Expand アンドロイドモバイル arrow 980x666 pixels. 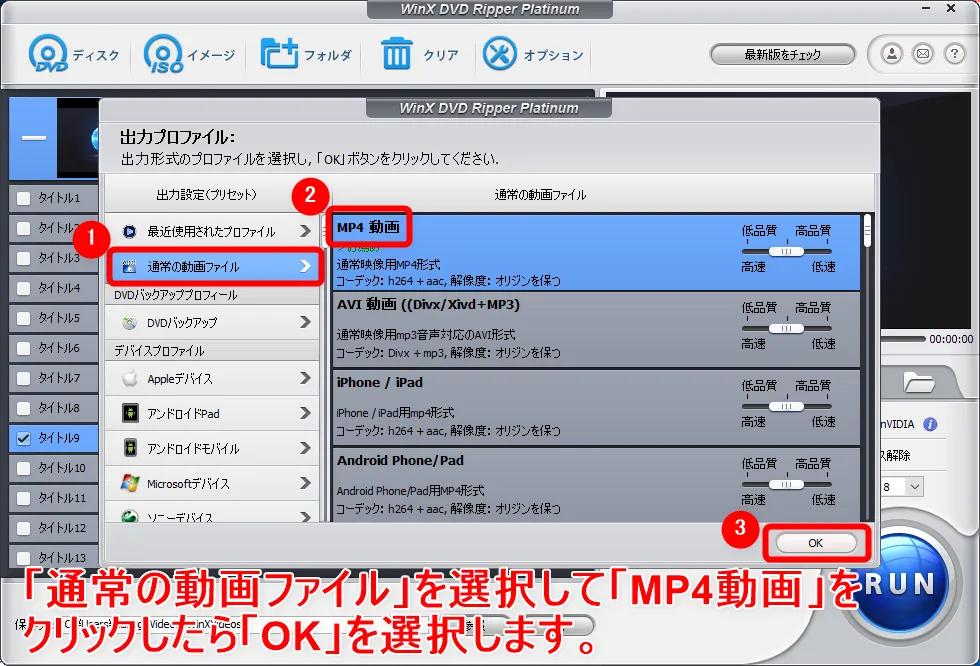tap(305, 448)
